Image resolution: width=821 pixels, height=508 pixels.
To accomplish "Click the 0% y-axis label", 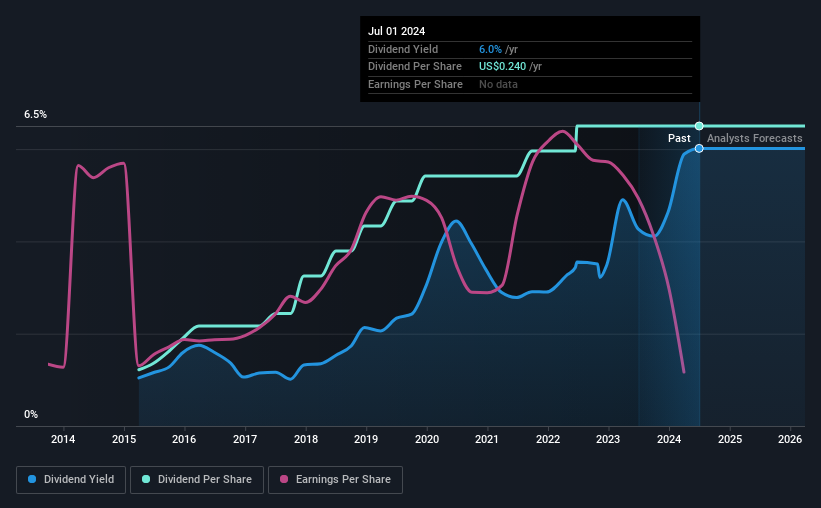I will tap(31, 414).
